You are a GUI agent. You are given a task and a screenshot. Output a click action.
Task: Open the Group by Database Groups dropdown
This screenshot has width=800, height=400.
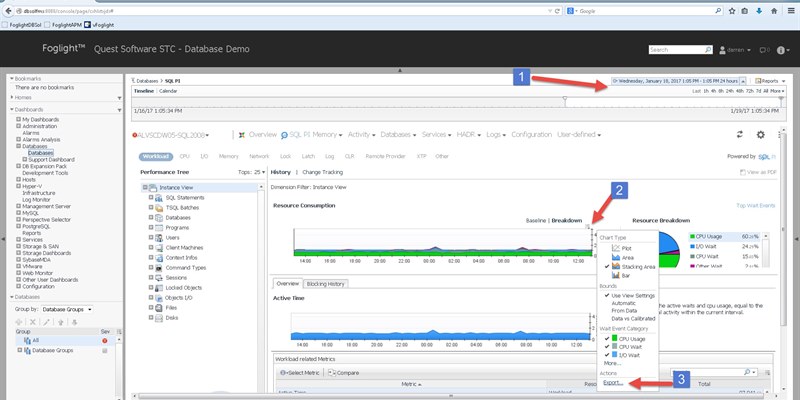click(67, 309)
